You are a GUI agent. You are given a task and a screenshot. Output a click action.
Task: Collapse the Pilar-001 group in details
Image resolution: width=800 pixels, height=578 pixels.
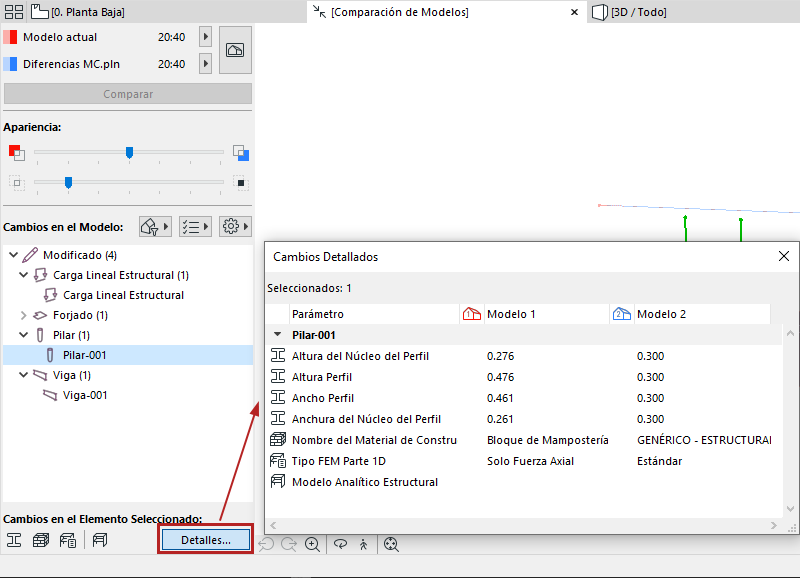click(278, 335)
